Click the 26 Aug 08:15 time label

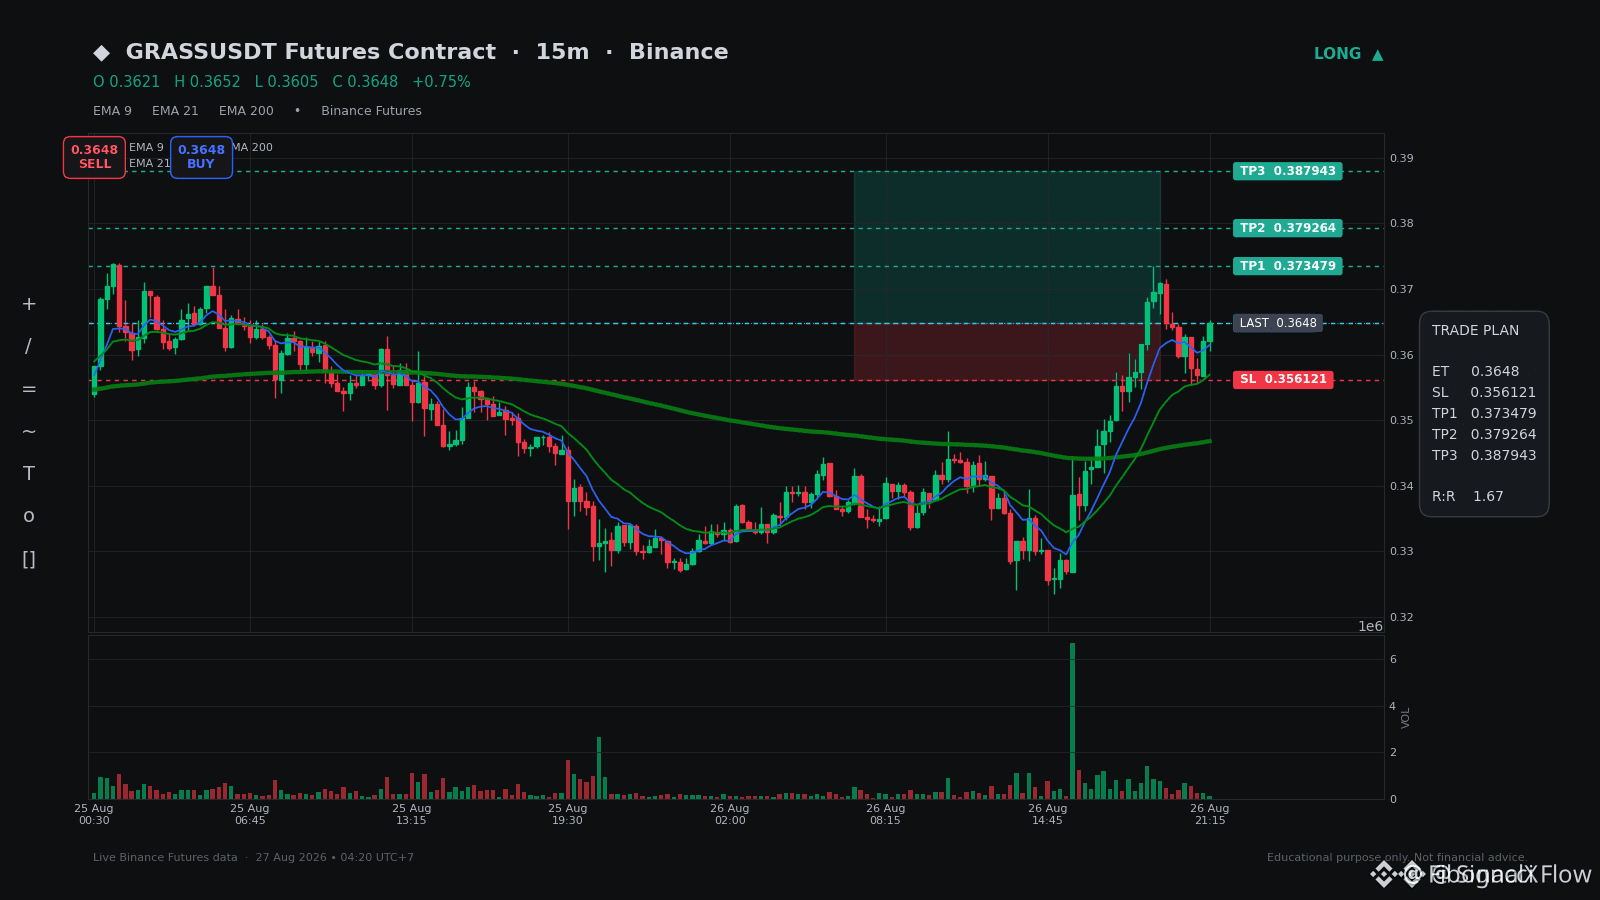(886, 814)
